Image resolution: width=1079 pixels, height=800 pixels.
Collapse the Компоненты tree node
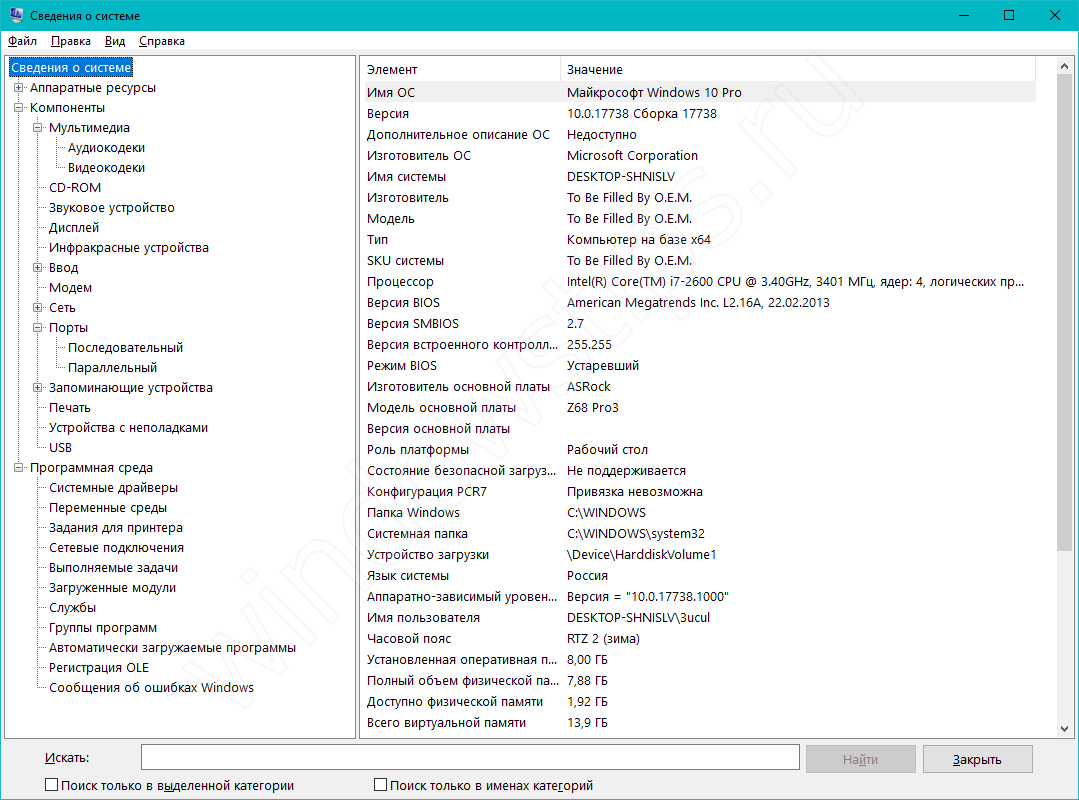18,108
